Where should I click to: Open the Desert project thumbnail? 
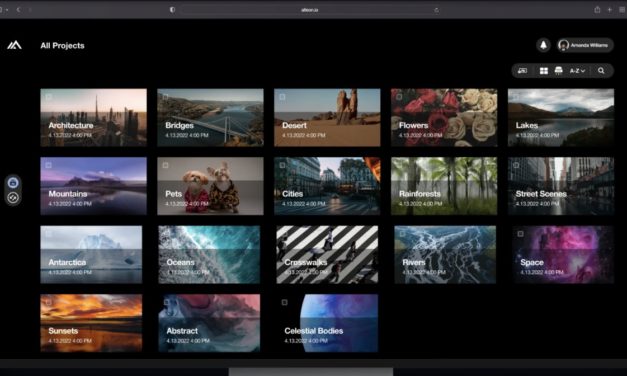327,118
